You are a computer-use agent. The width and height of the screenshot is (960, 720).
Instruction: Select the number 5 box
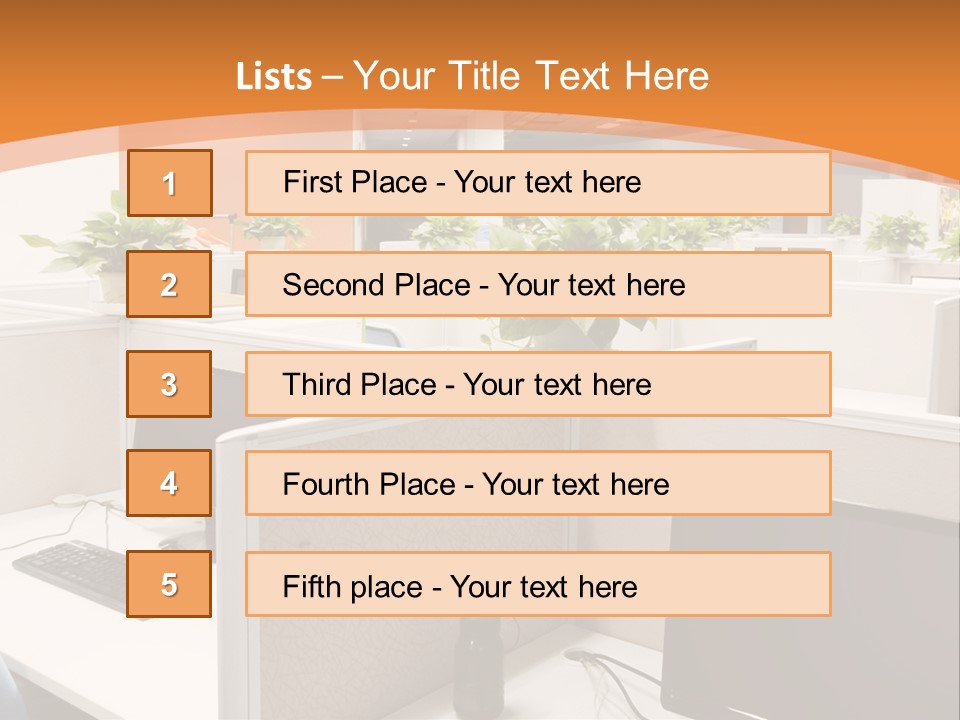[x=169, y=583]
